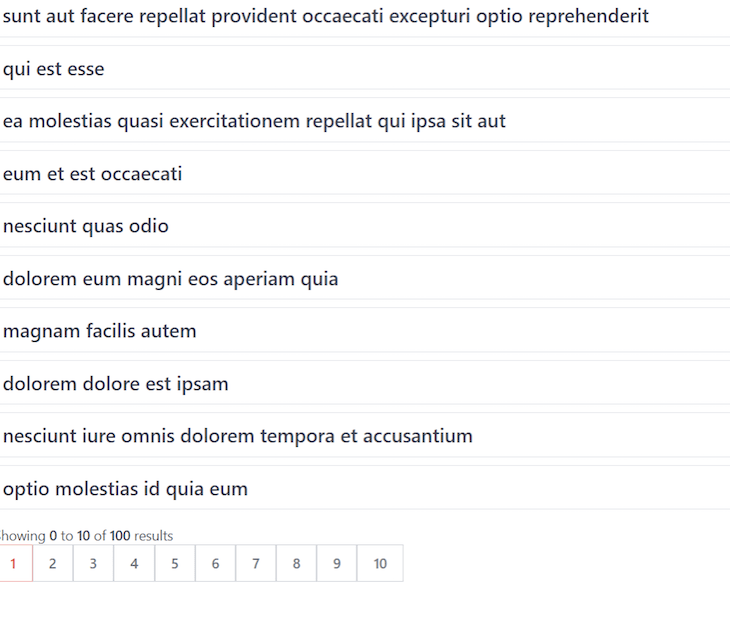Choose the 'eum et est occaecati' entry
730x630 pixels.
coord(365,173)
